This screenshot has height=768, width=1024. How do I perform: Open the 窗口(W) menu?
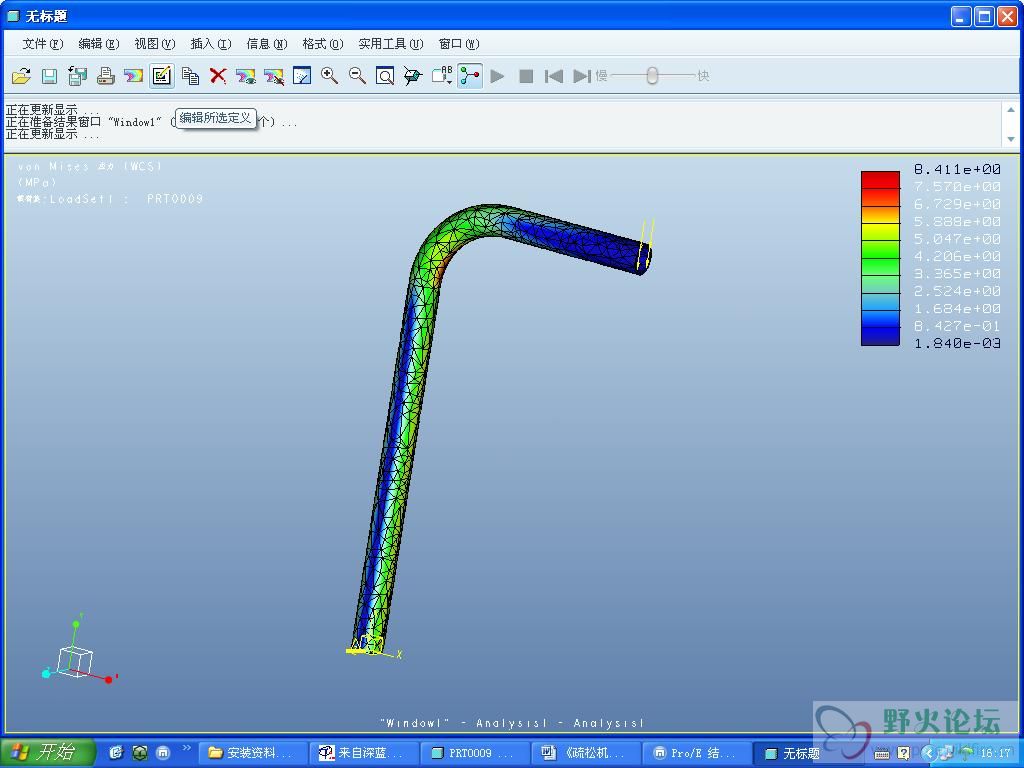[458, 44]
